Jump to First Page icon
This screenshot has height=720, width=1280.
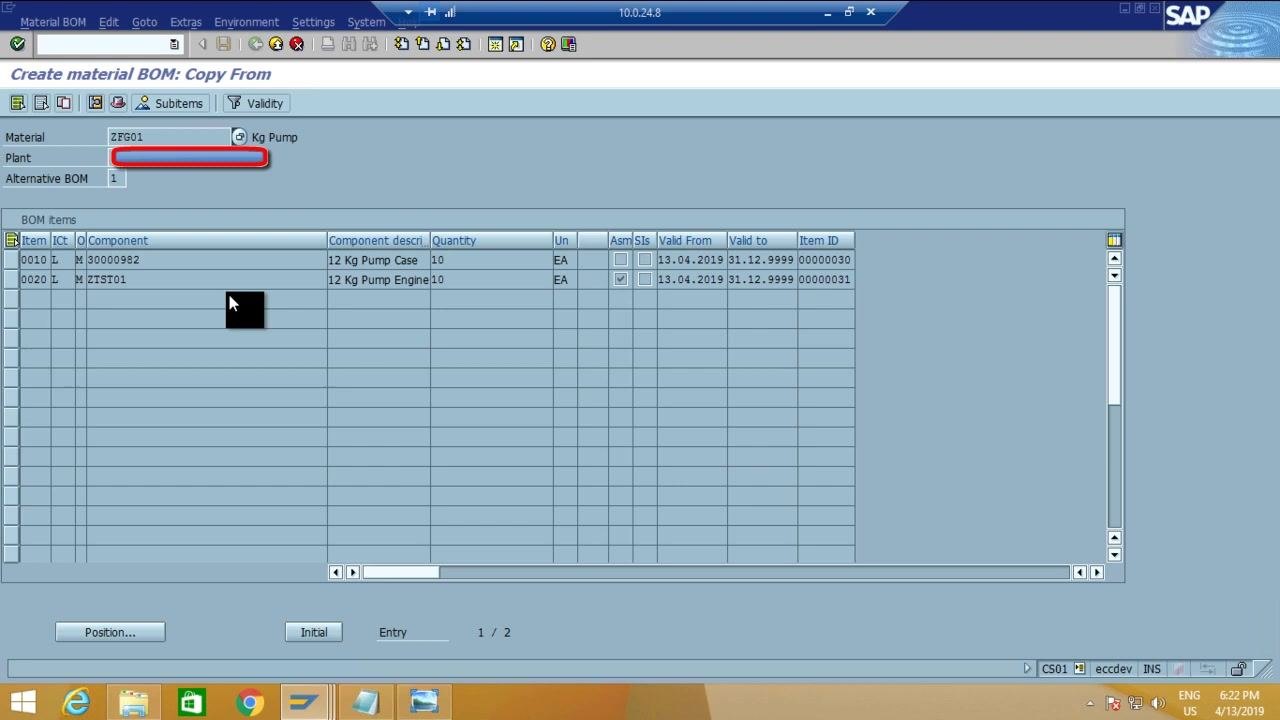[x=401, y=44]
